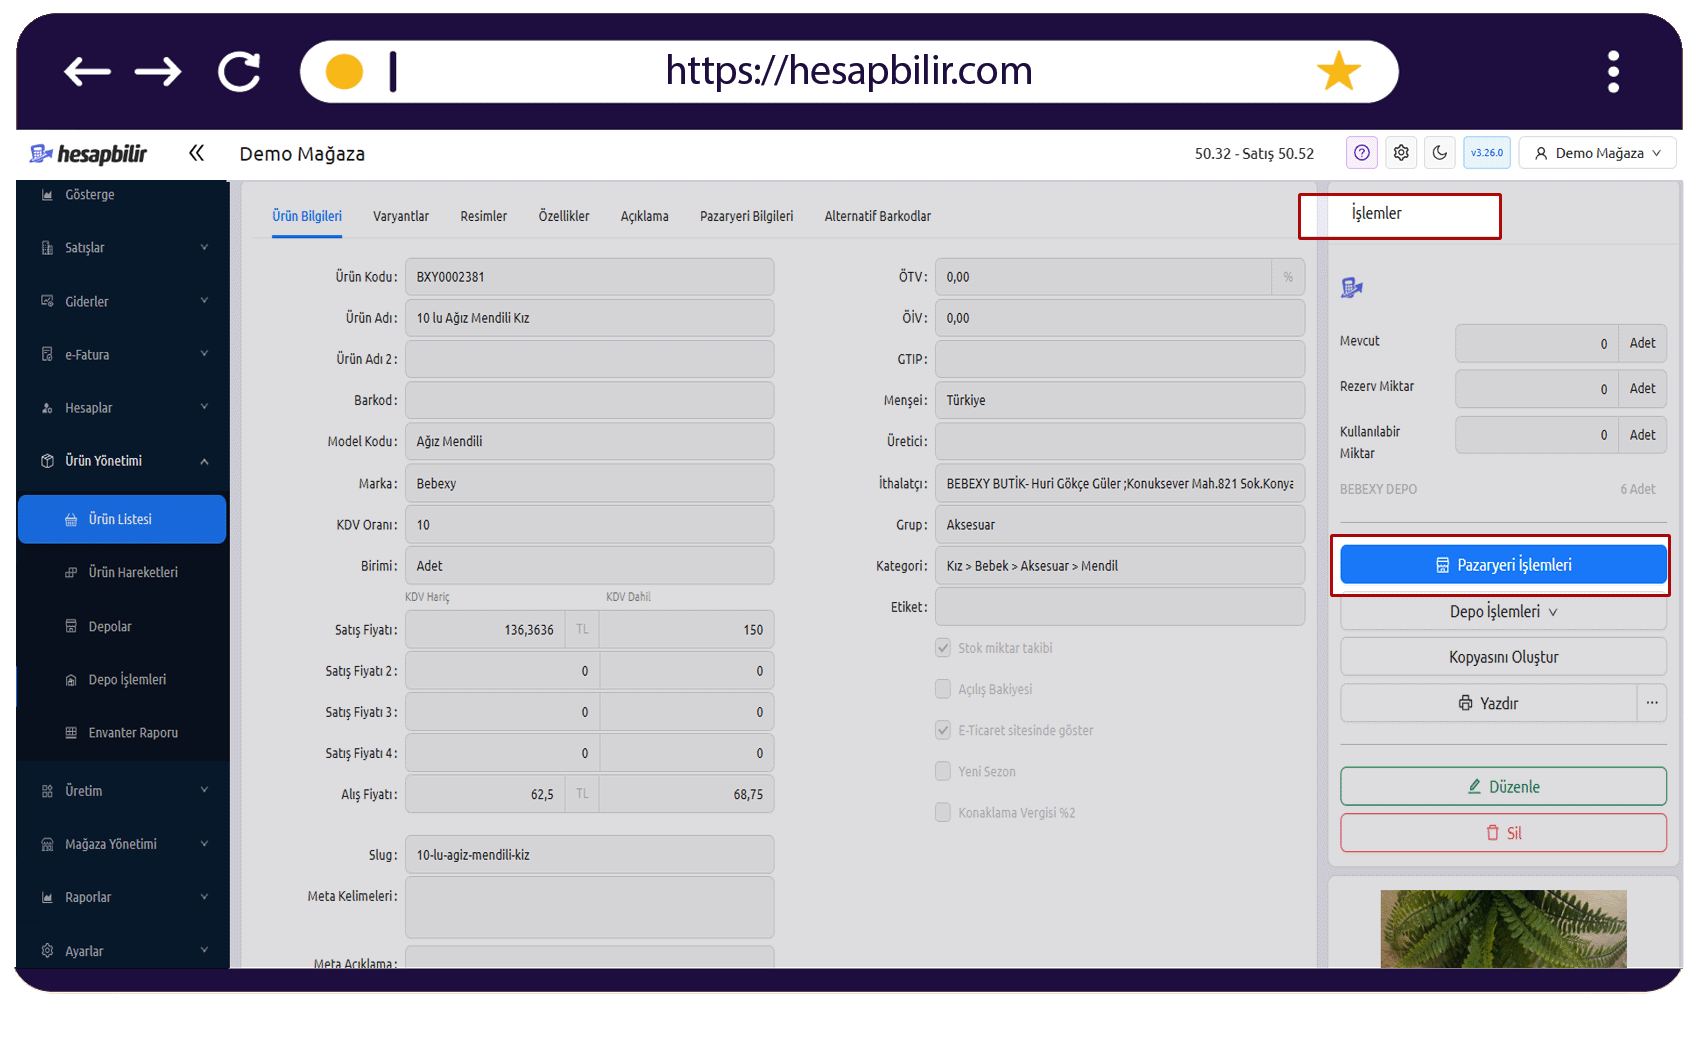1700x1050 pixels.
Task: Click the Slug input field
Action: [589, 855]
